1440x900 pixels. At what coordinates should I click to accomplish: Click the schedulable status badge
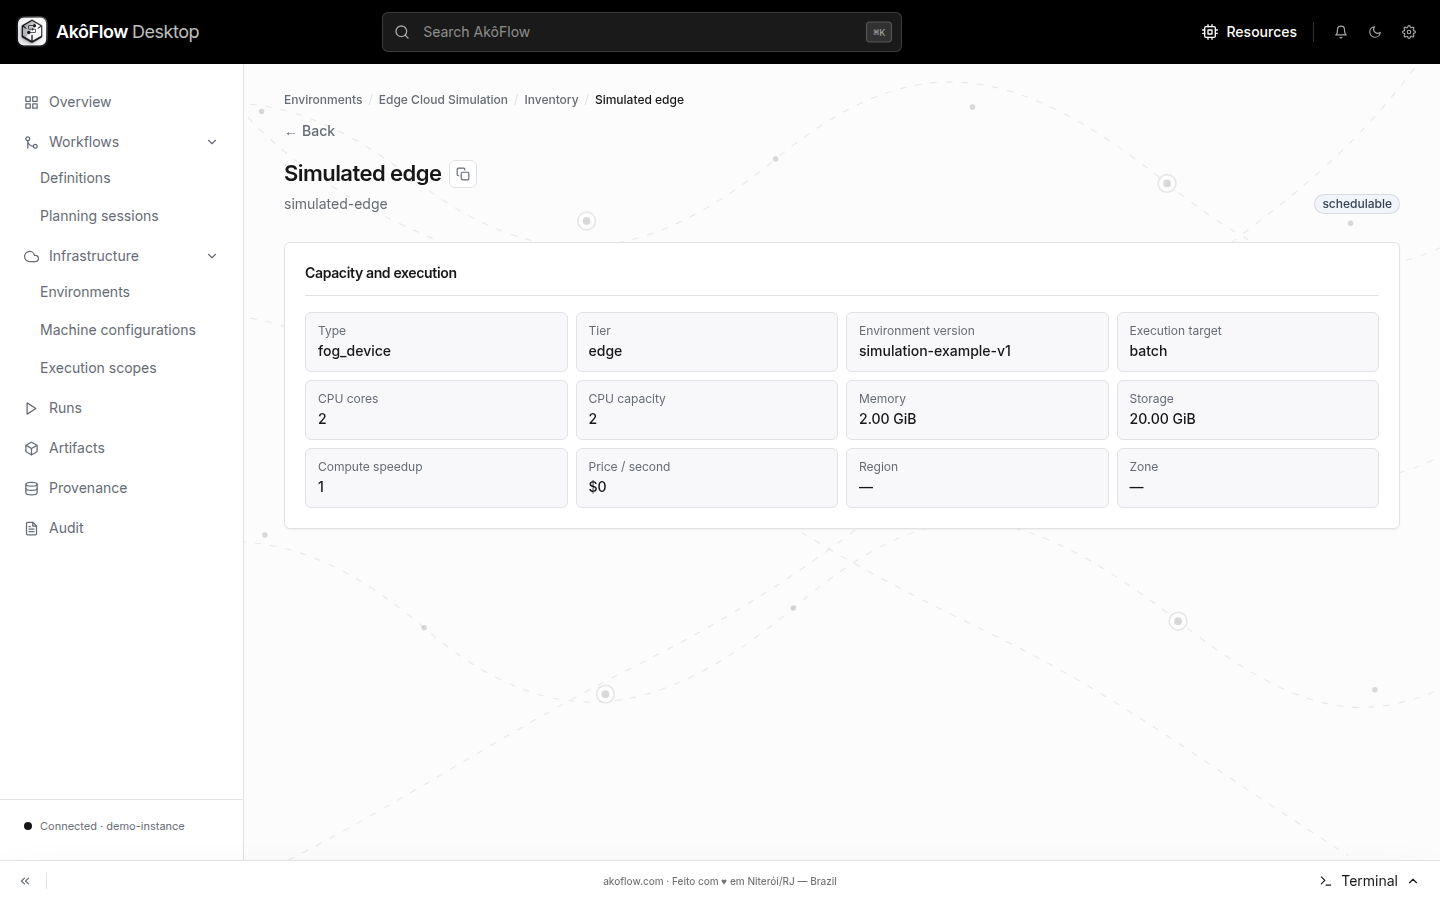pyautogui.click(x=1357, y=204)
